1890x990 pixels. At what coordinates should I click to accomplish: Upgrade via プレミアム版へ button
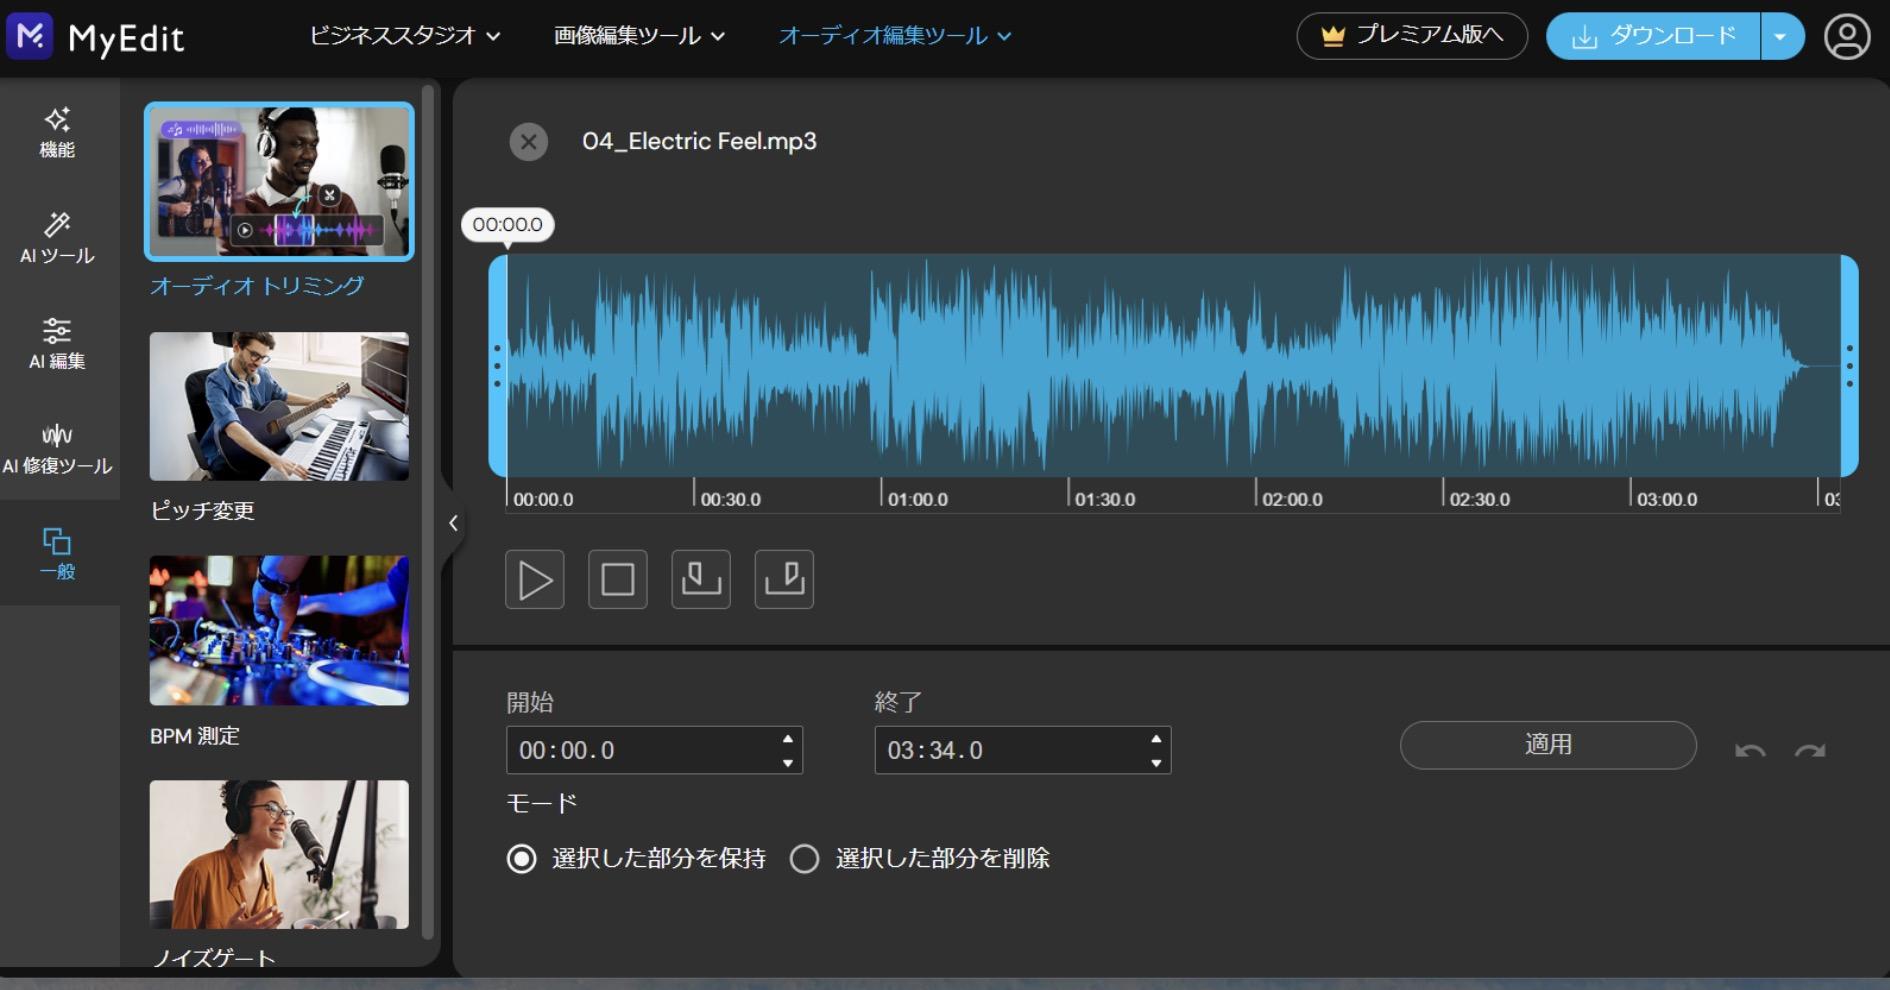click(x=1412, y=36)
